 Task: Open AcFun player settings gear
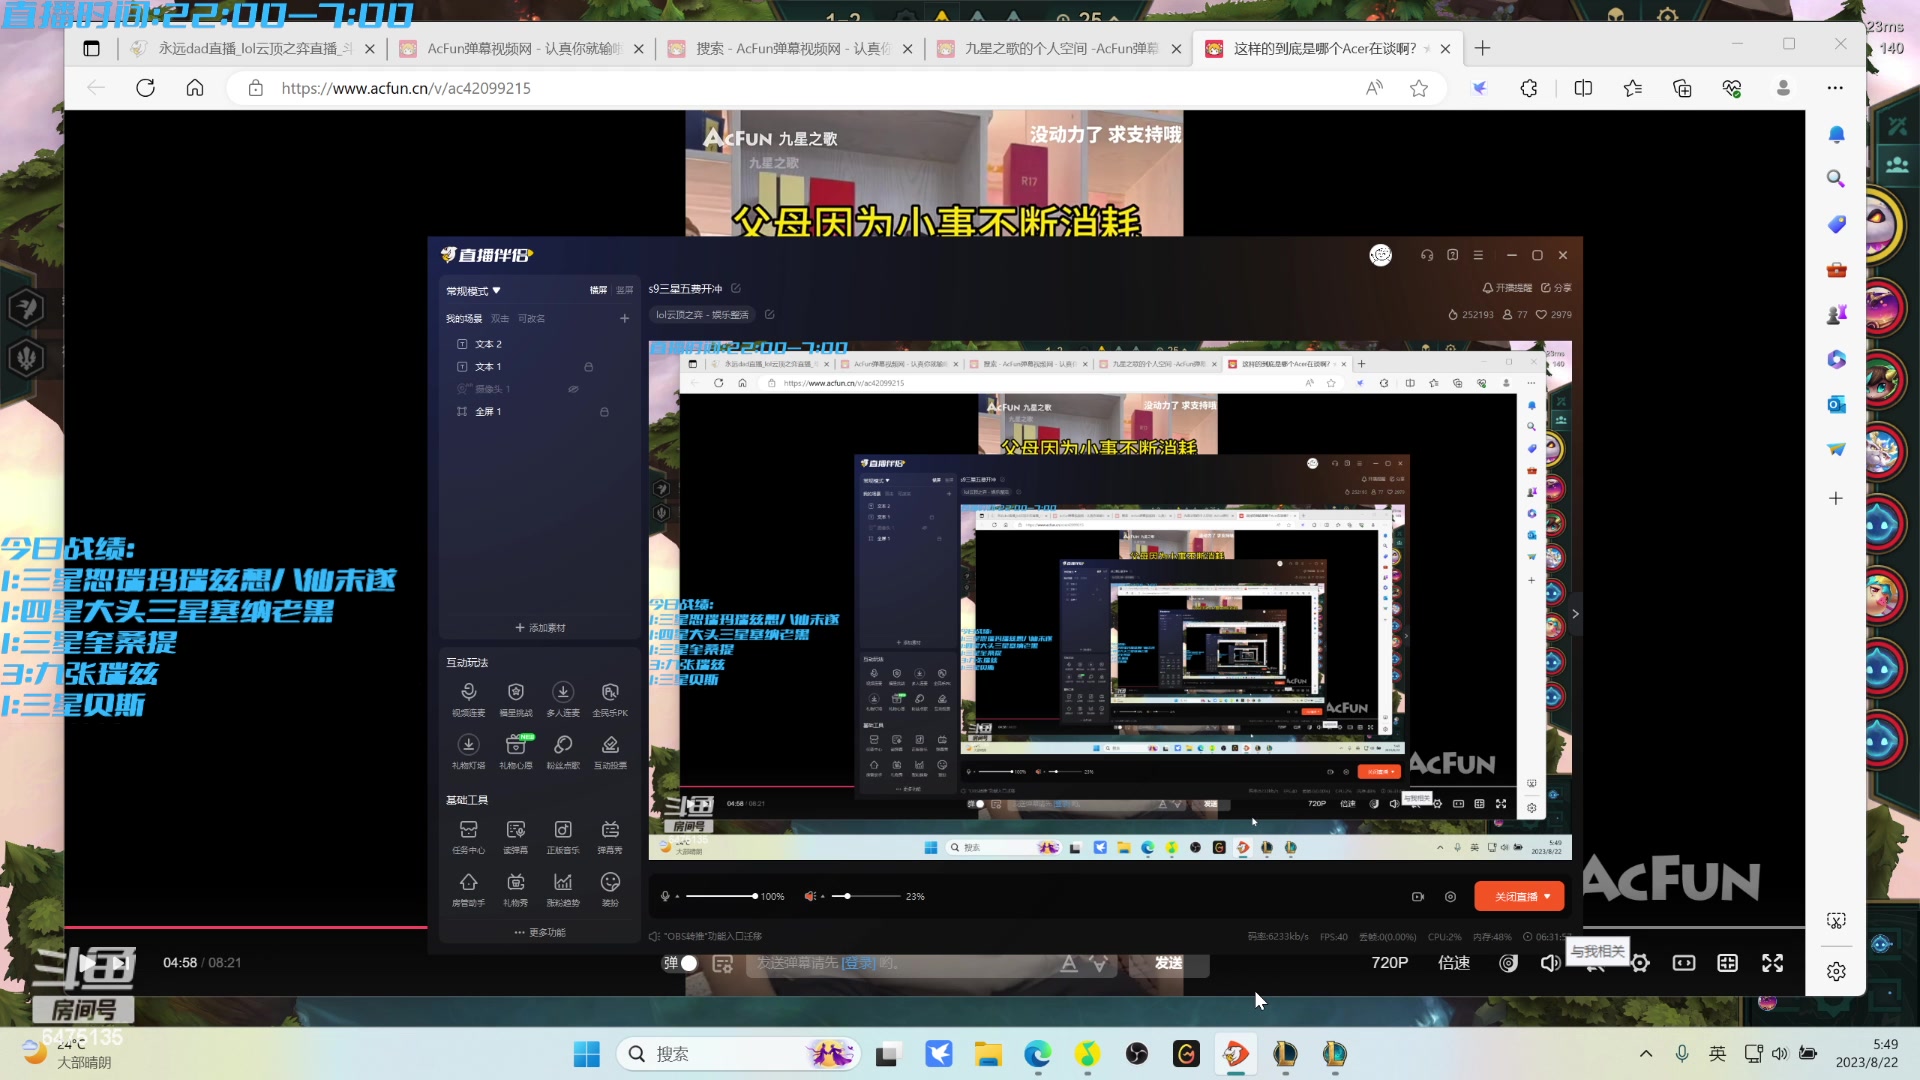click(x=1640, y=963)
